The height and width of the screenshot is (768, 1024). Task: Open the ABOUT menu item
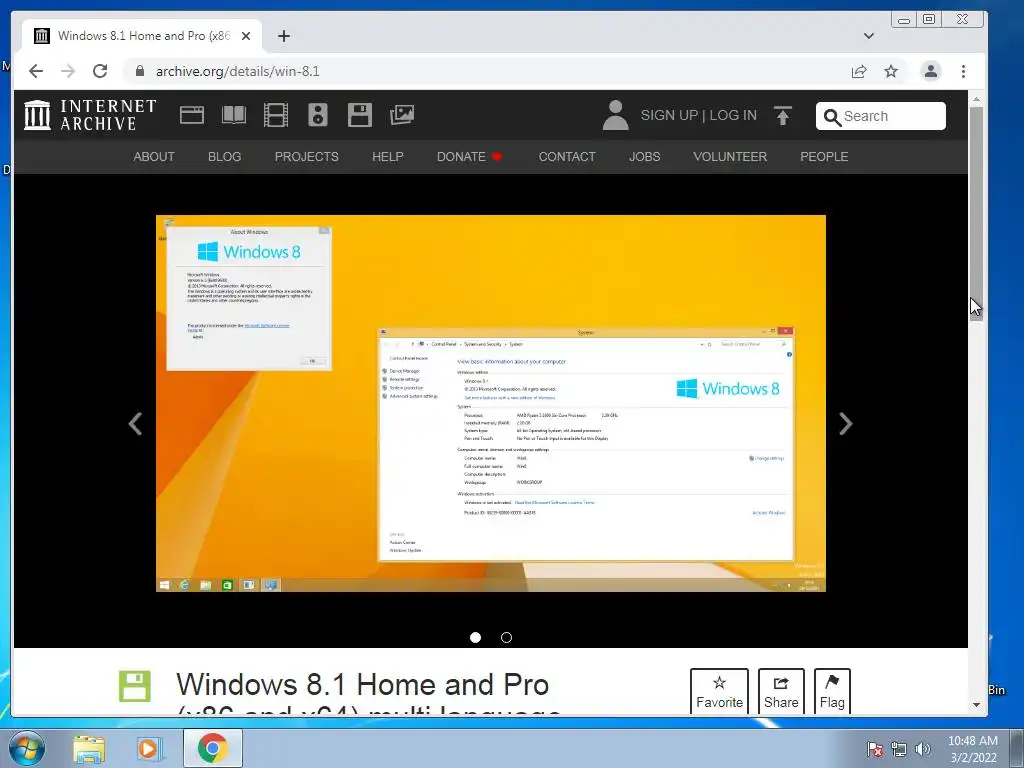(x=154, y=157)
